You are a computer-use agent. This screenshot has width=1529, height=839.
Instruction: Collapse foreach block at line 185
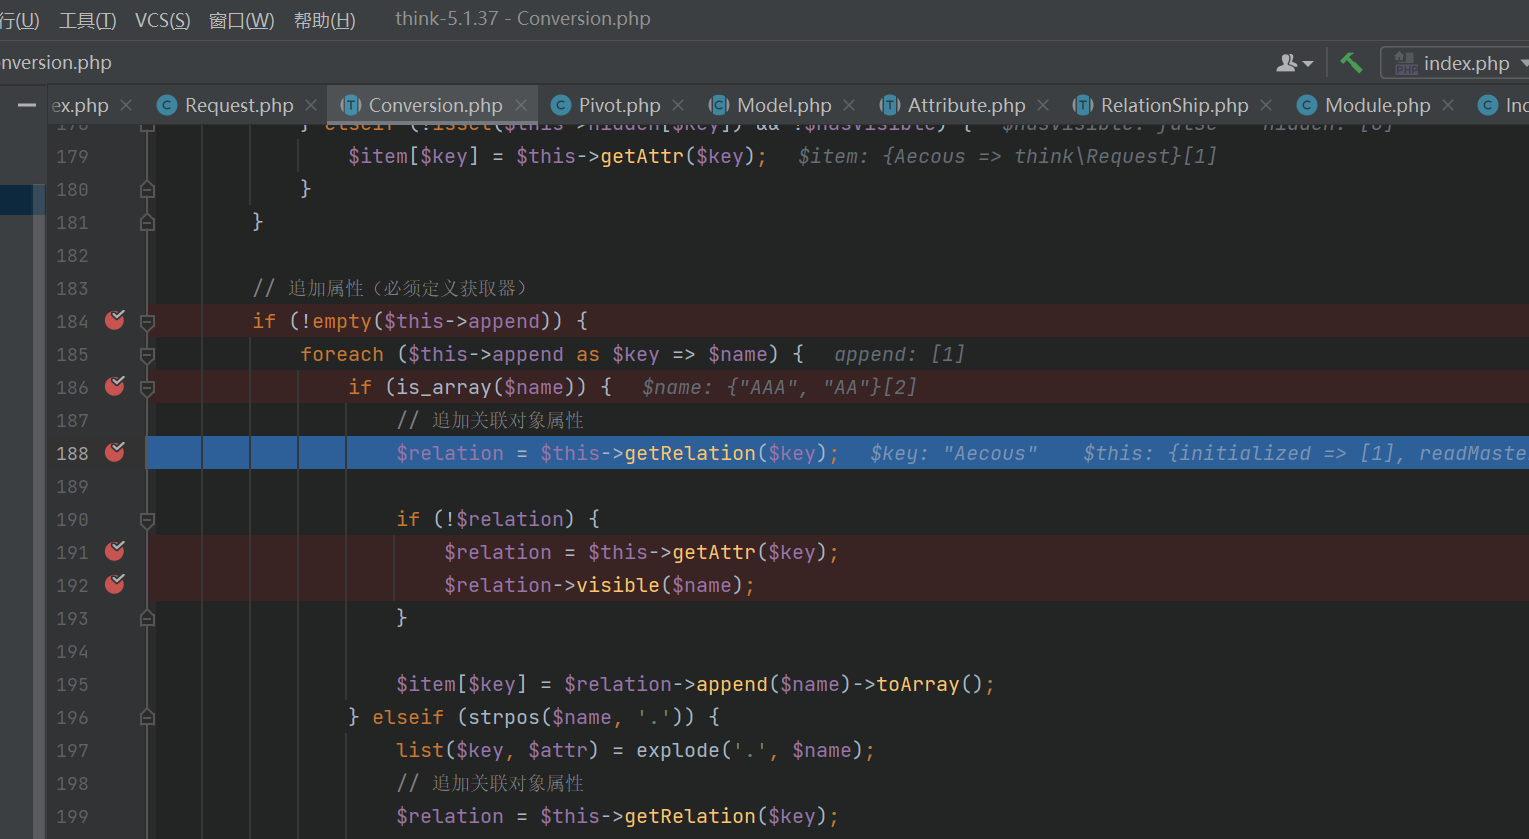pyautogui.click(x=147, y=355)
